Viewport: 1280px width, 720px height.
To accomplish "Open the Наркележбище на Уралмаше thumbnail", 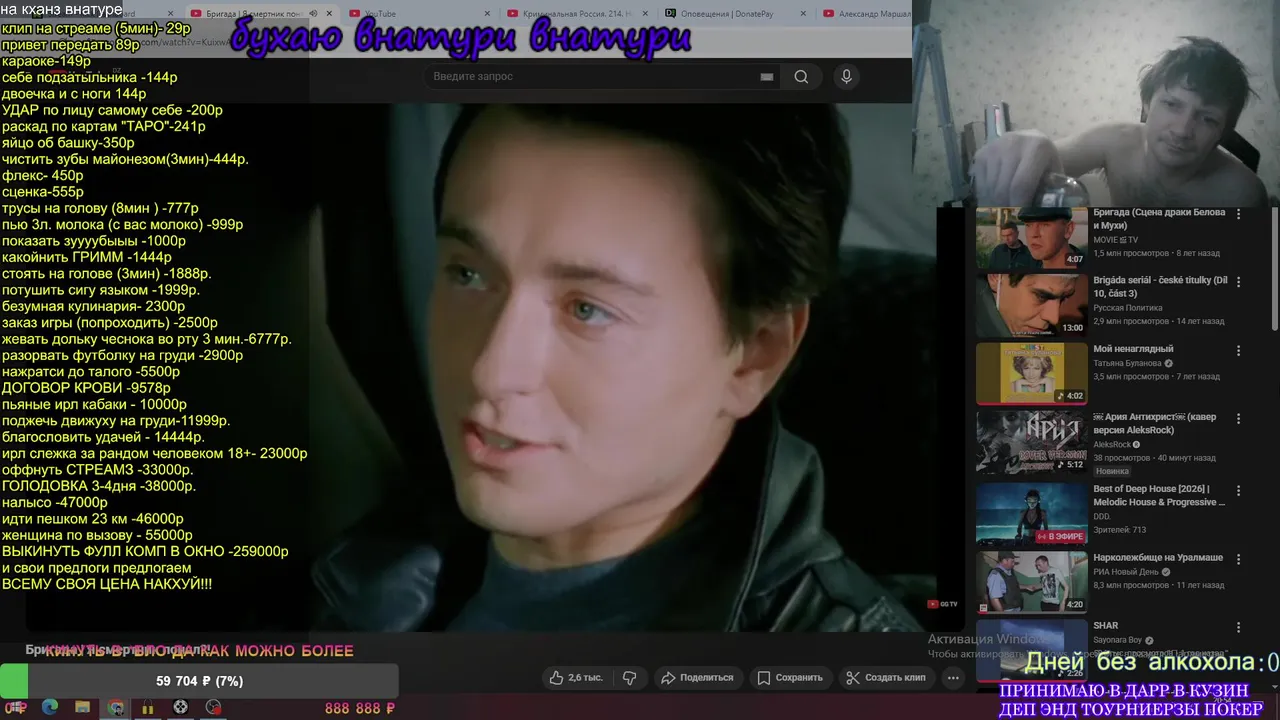I will (1031, 582).
